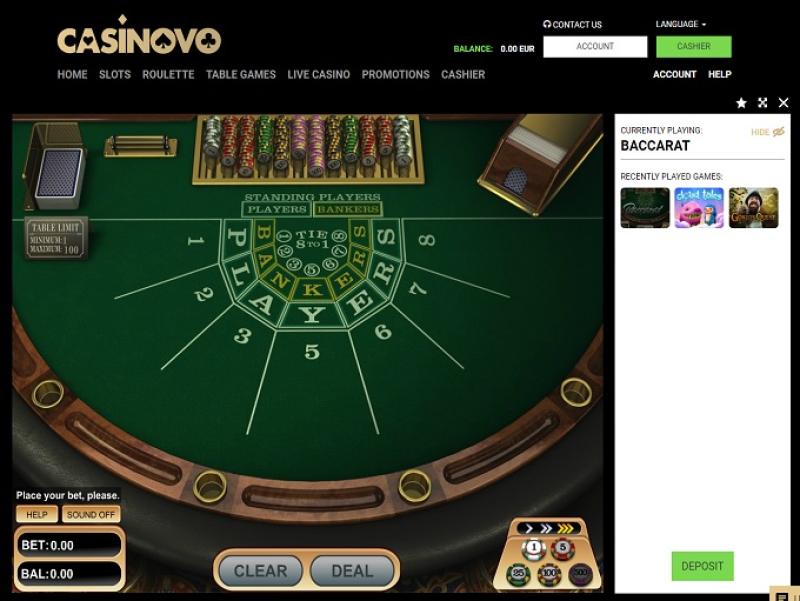Enter fullscreen mode with expand icon
Image resolution: width=800 pixels, height=601 pixels.
763,103
